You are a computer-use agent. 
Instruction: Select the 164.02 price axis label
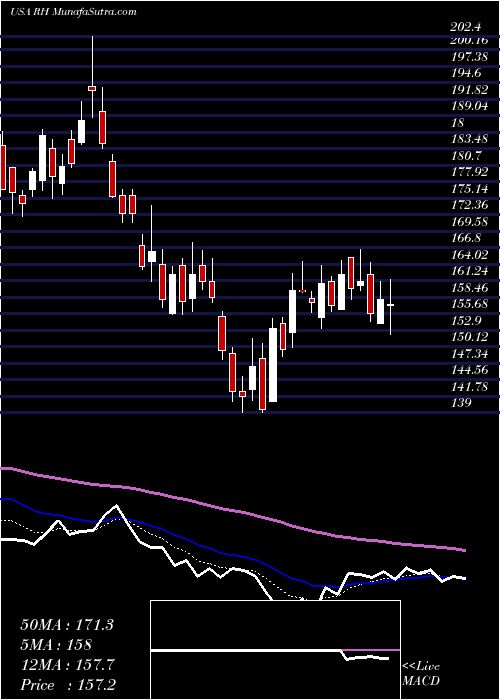click(x=468, y=254)
